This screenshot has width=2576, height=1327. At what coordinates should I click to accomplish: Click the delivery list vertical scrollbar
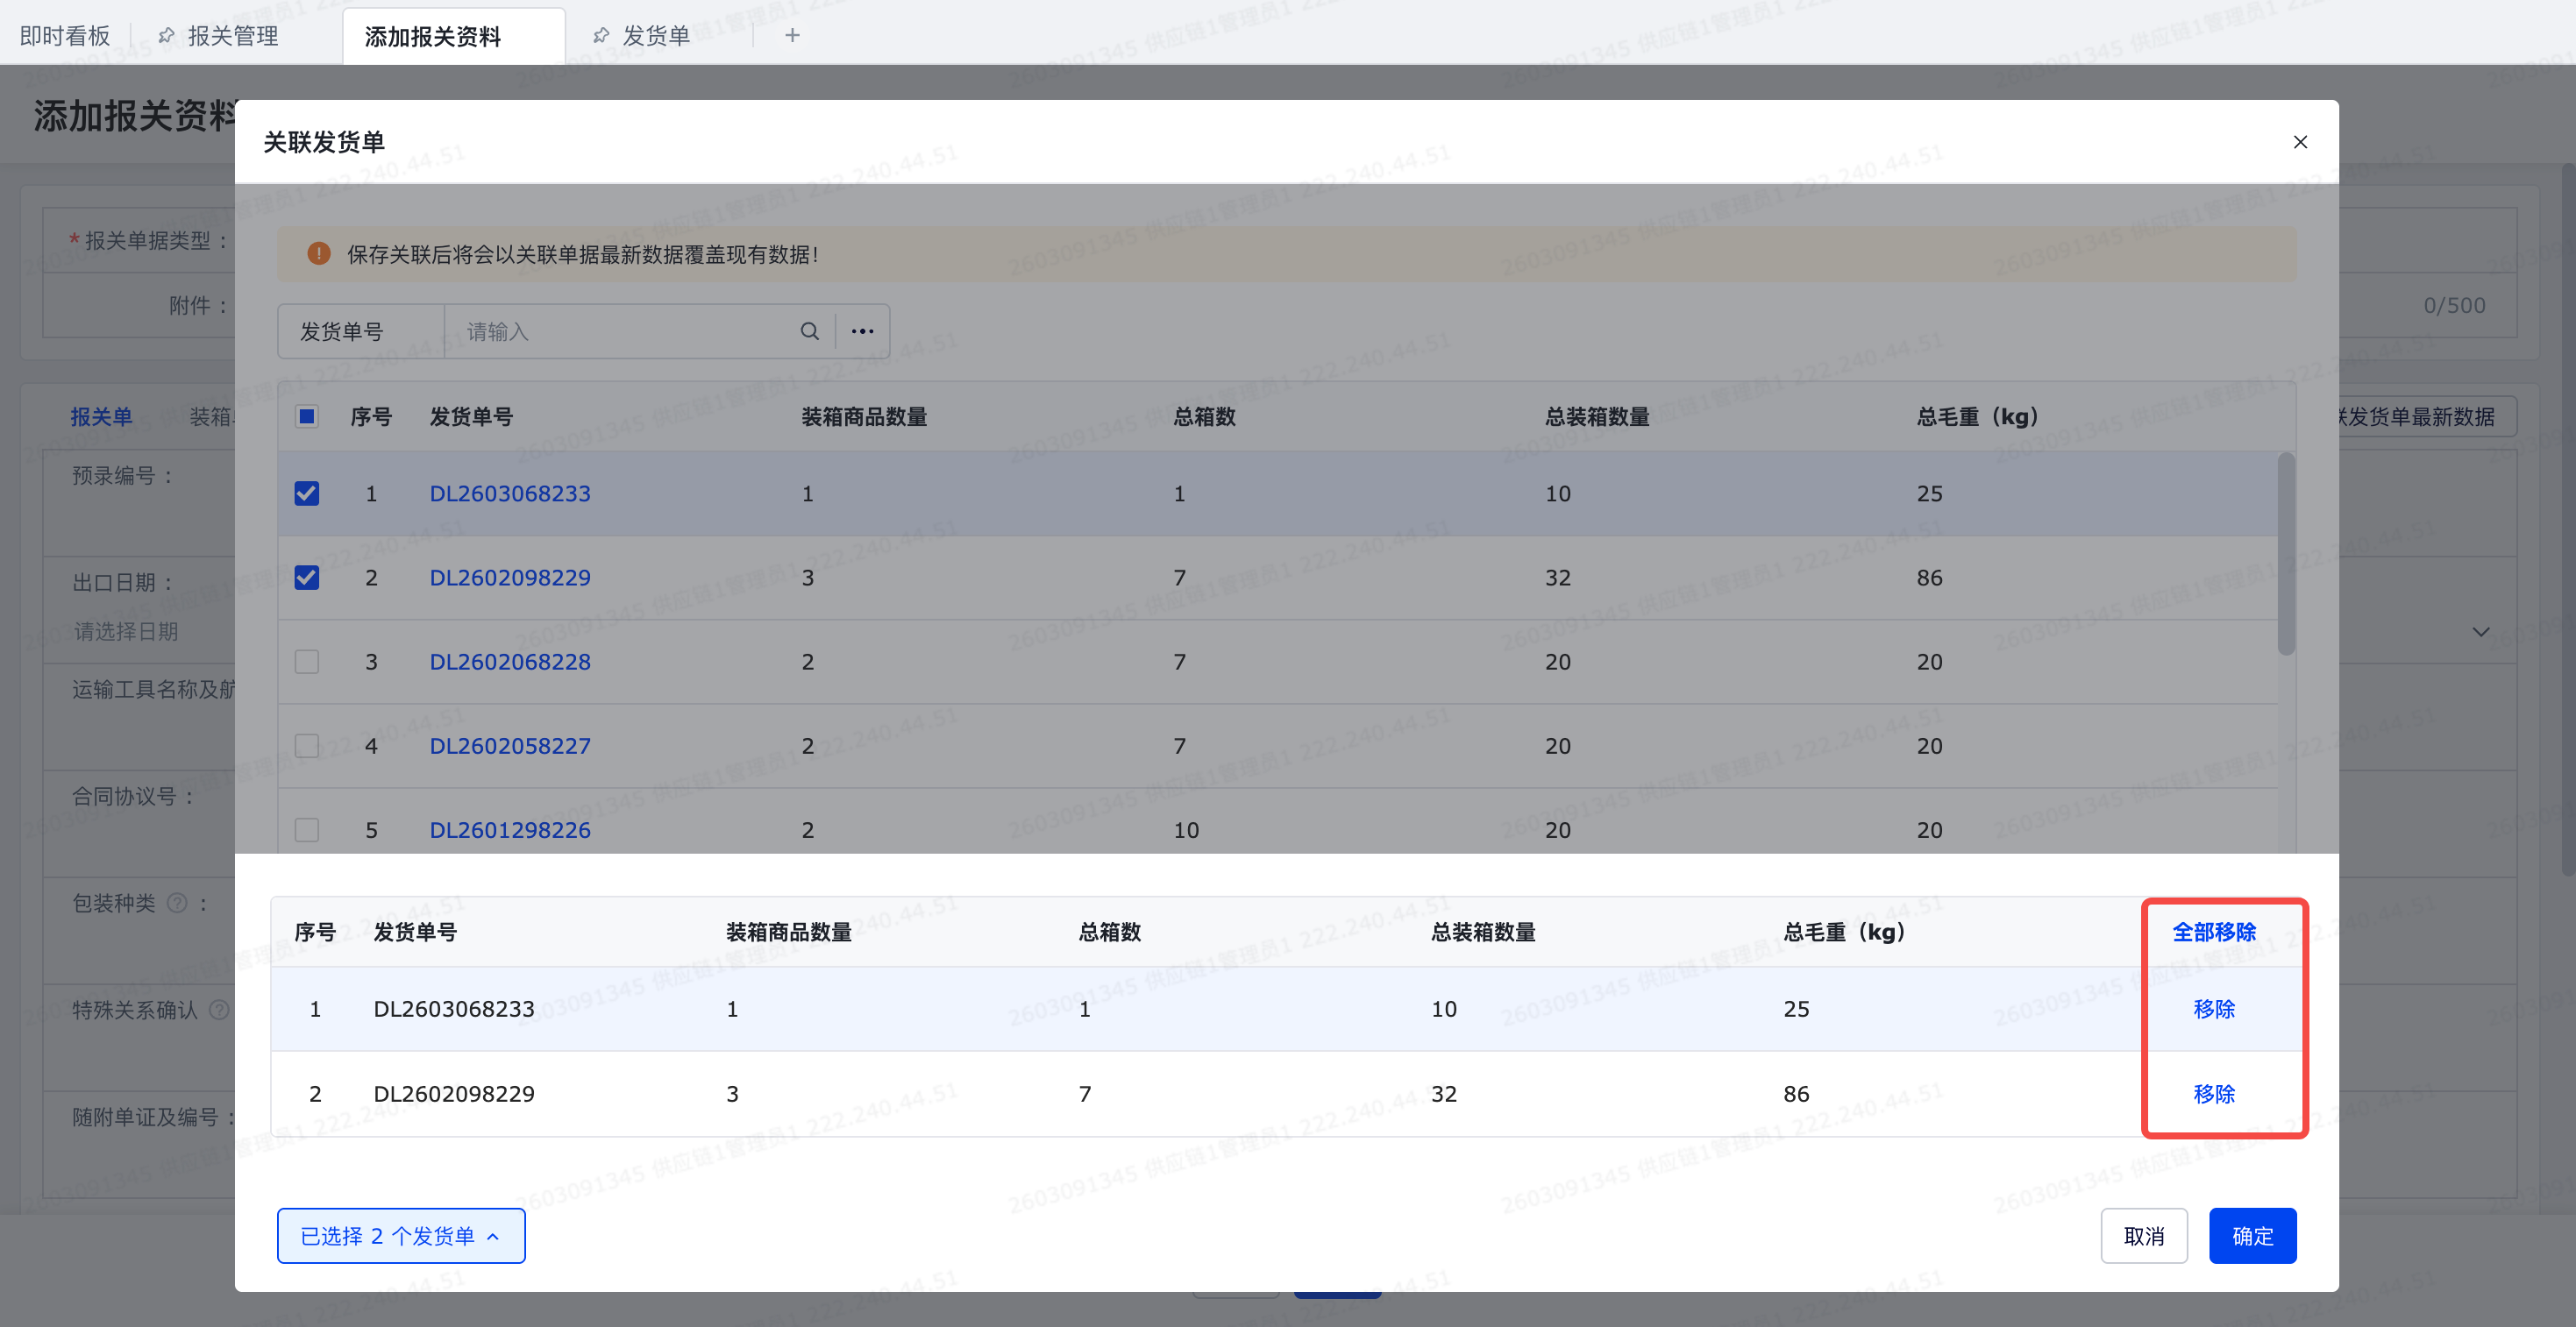(2286, 555)
